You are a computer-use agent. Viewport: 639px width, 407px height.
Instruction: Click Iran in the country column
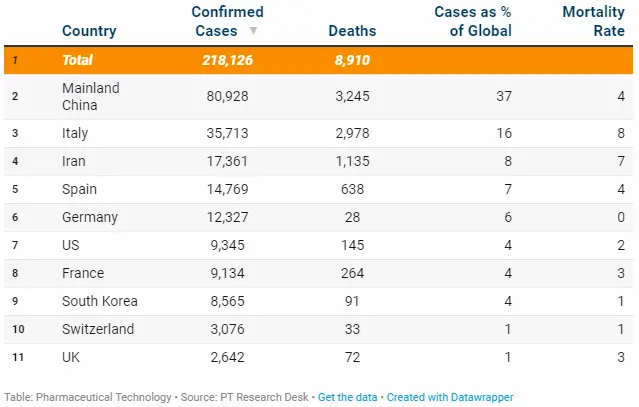pos(74,161)
